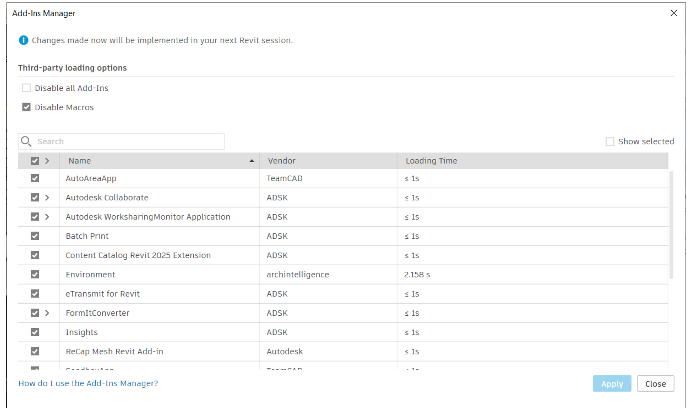This screenshot has height=411, width=690.
Task: Select the Environment add-in name
Action: click(x=90, y=274)
